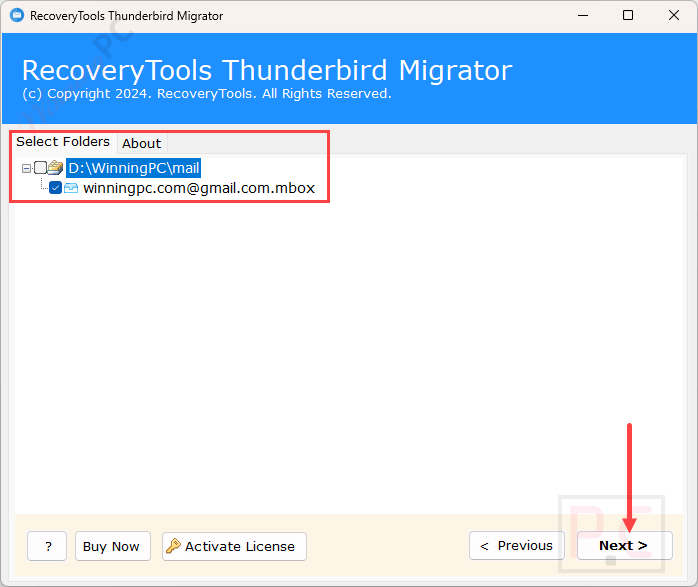Screen dimensions: 698x587
Task: Click the RecoveryTools Thunderbird Migrator header title
Action: (x=266, y=71)
